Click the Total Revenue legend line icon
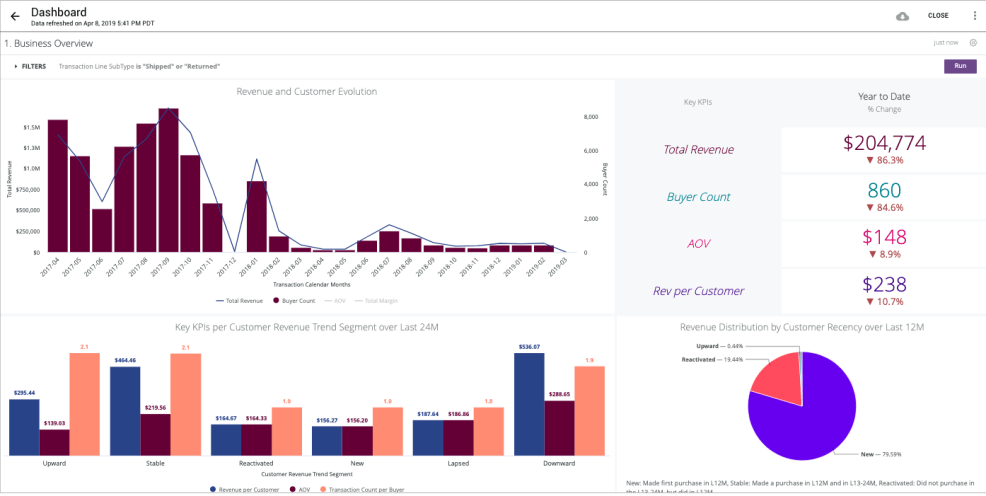986x496 pixels. 219,300
